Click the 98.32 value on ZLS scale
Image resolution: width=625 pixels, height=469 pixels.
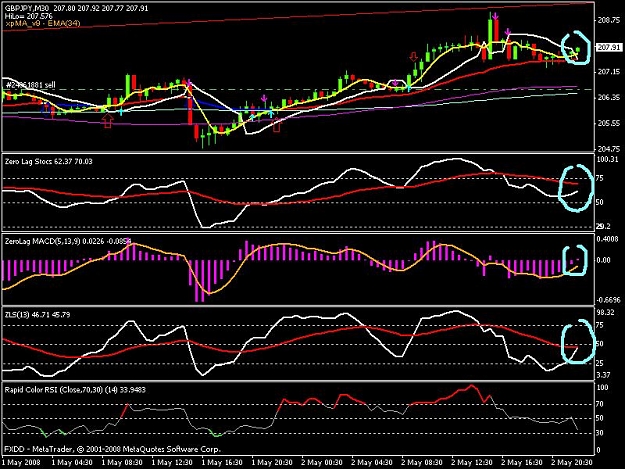(x=606, y=312)
